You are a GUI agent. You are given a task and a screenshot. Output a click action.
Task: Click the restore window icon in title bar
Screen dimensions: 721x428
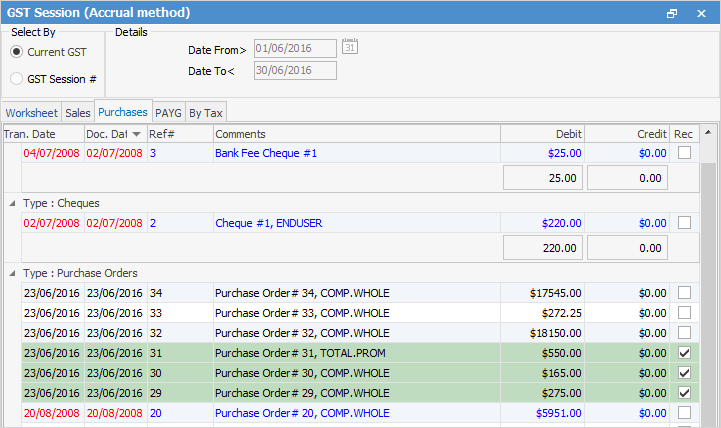point(672,13)
